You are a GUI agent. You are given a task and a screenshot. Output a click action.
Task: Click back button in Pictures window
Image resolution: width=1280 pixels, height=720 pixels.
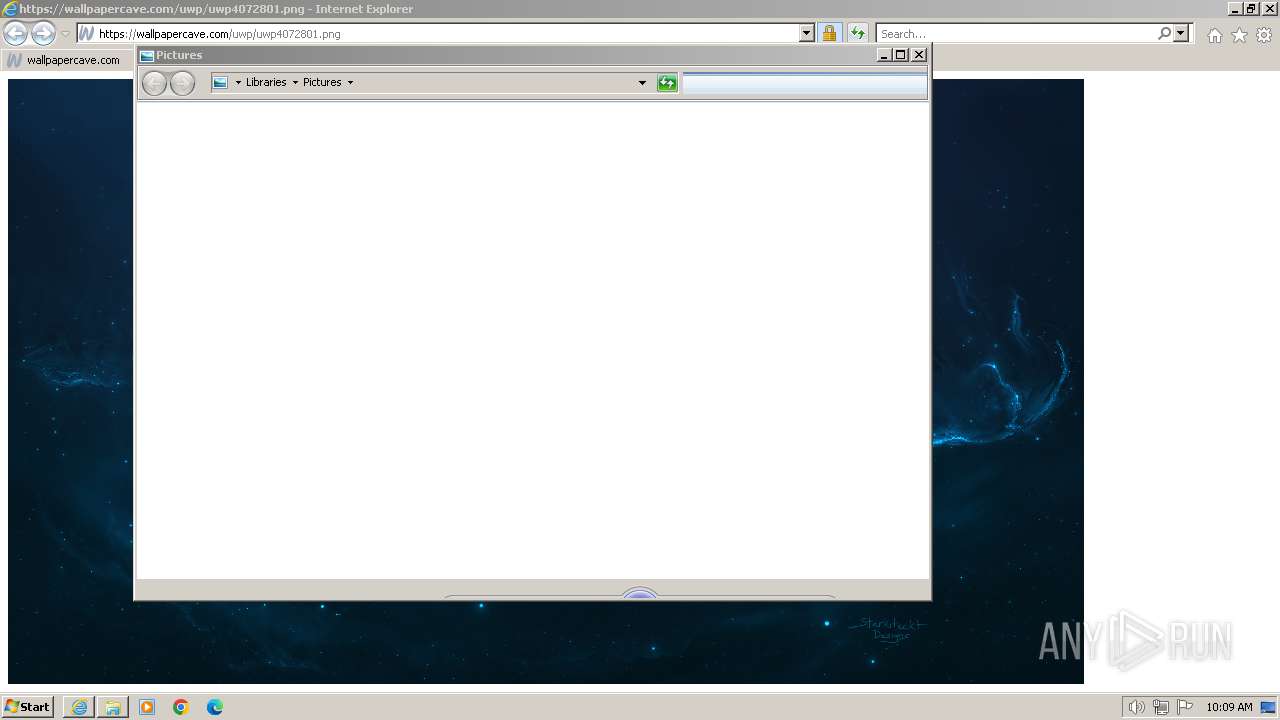154,83
